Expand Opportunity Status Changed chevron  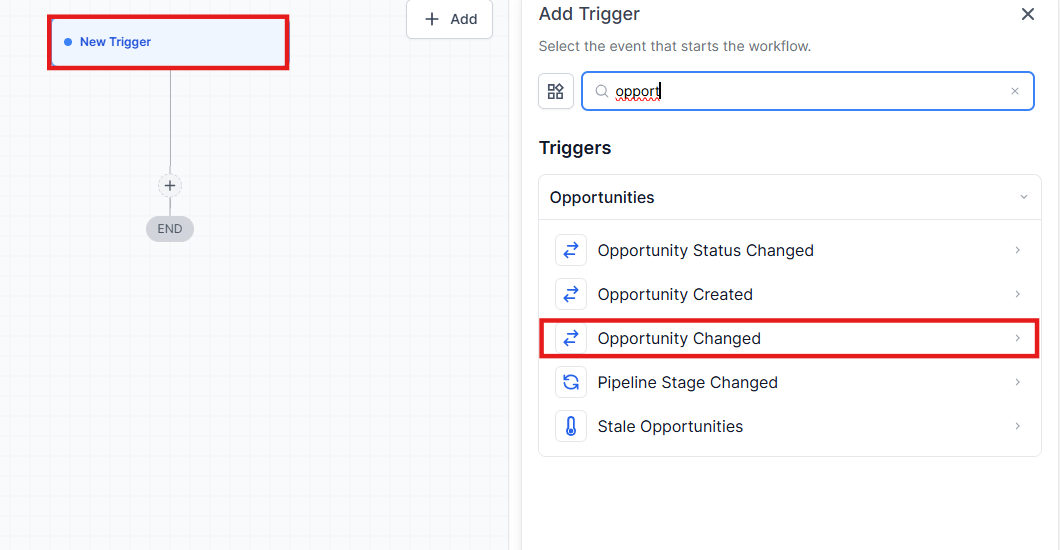tap(1018, 251)
